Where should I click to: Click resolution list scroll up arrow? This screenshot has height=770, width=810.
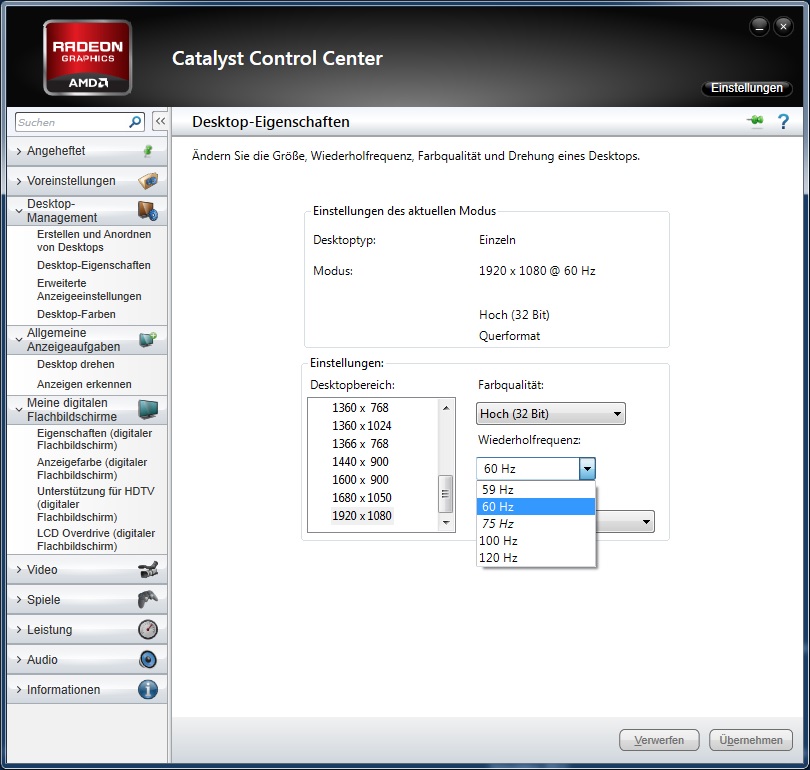[x=446, y=408]
